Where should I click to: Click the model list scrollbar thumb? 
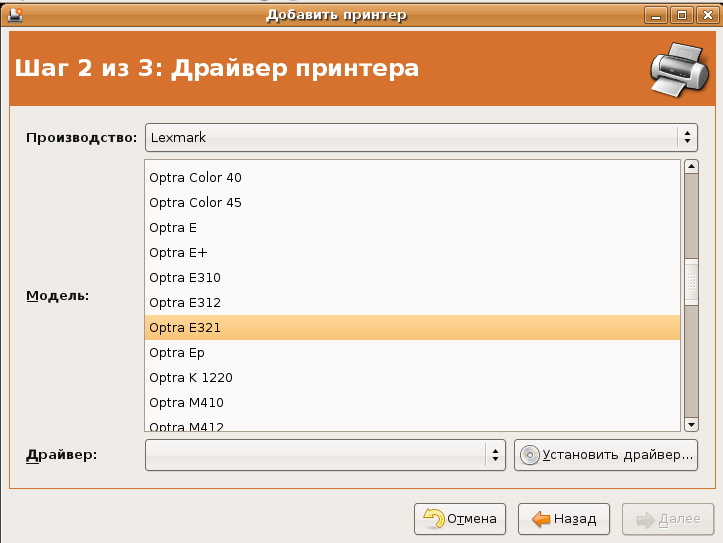click(x=691, y=282)
